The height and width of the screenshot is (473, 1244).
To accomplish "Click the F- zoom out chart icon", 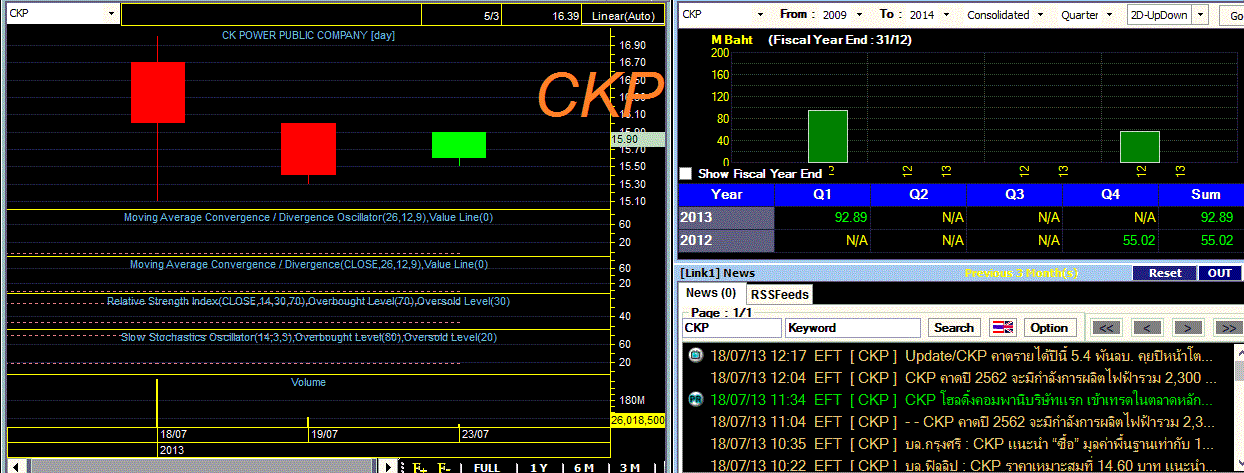I will coord(444,467).
